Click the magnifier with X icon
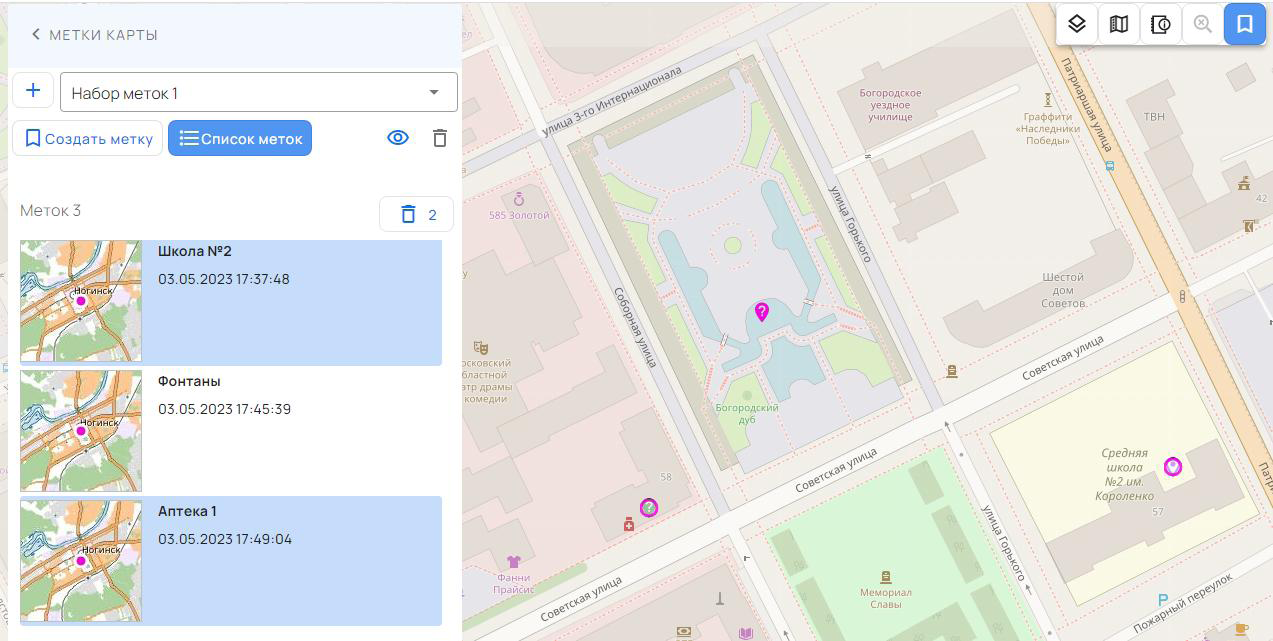 (x=1203, y=24)
